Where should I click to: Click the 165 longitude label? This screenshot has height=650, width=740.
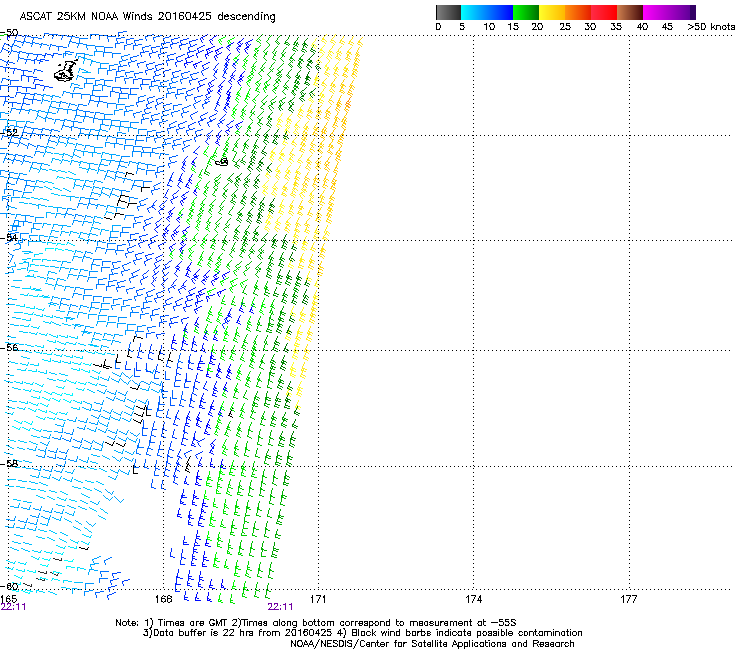pos(8,599)
